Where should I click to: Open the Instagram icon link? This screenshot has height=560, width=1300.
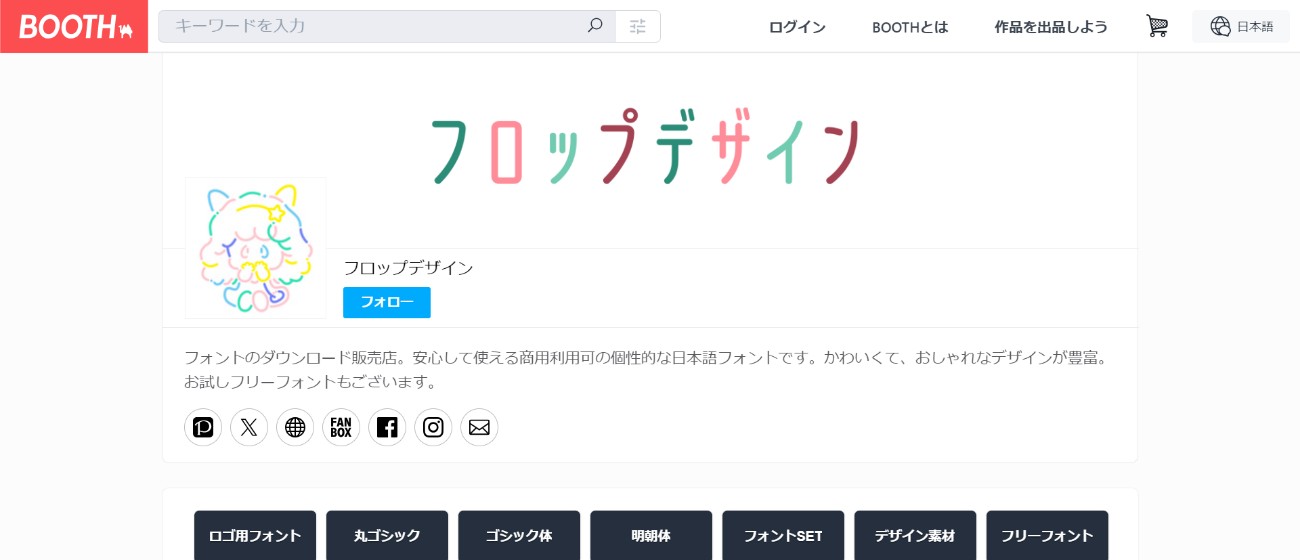point(433,427)
